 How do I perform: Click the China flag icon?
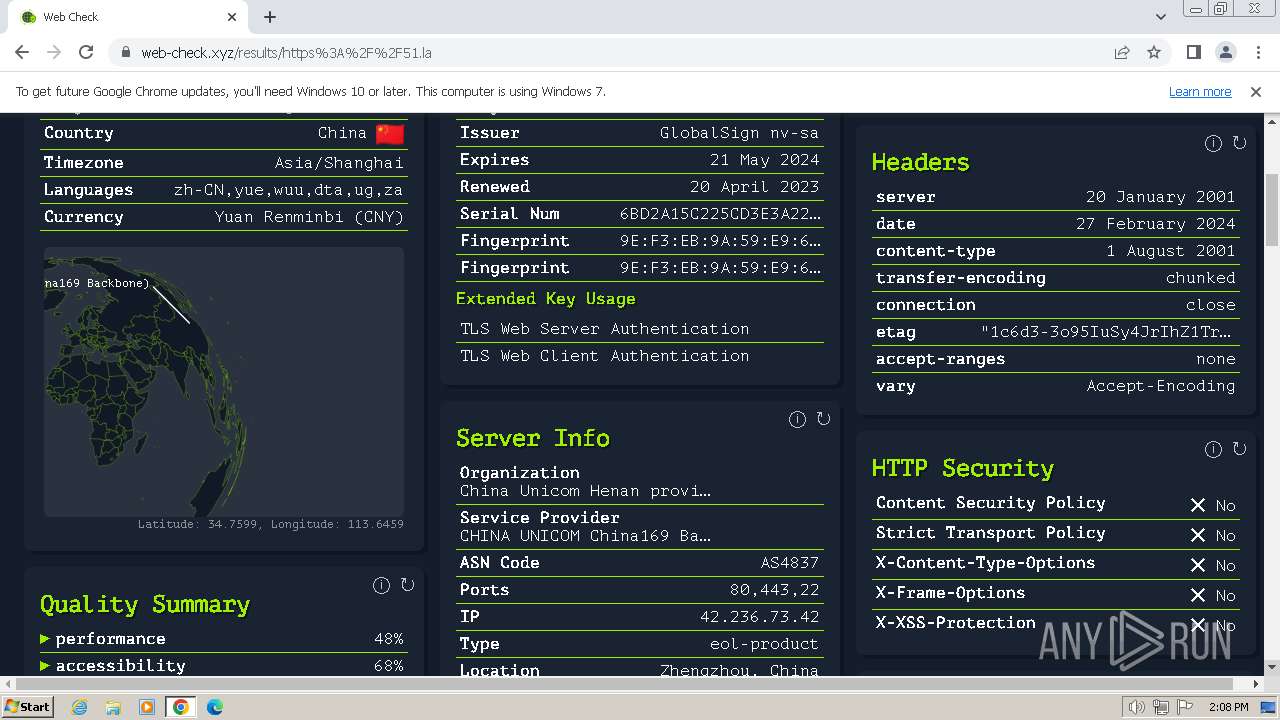390,133
